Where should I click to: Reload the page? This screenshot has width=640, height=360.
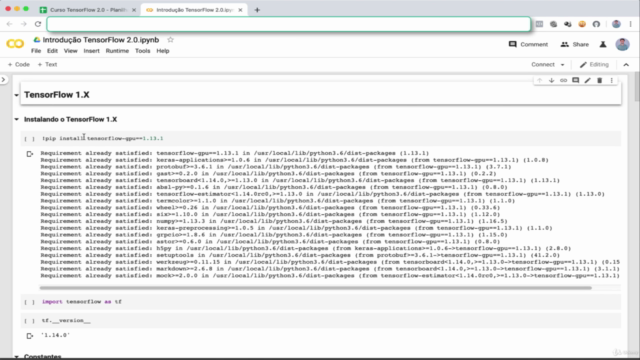pos(38,24)
